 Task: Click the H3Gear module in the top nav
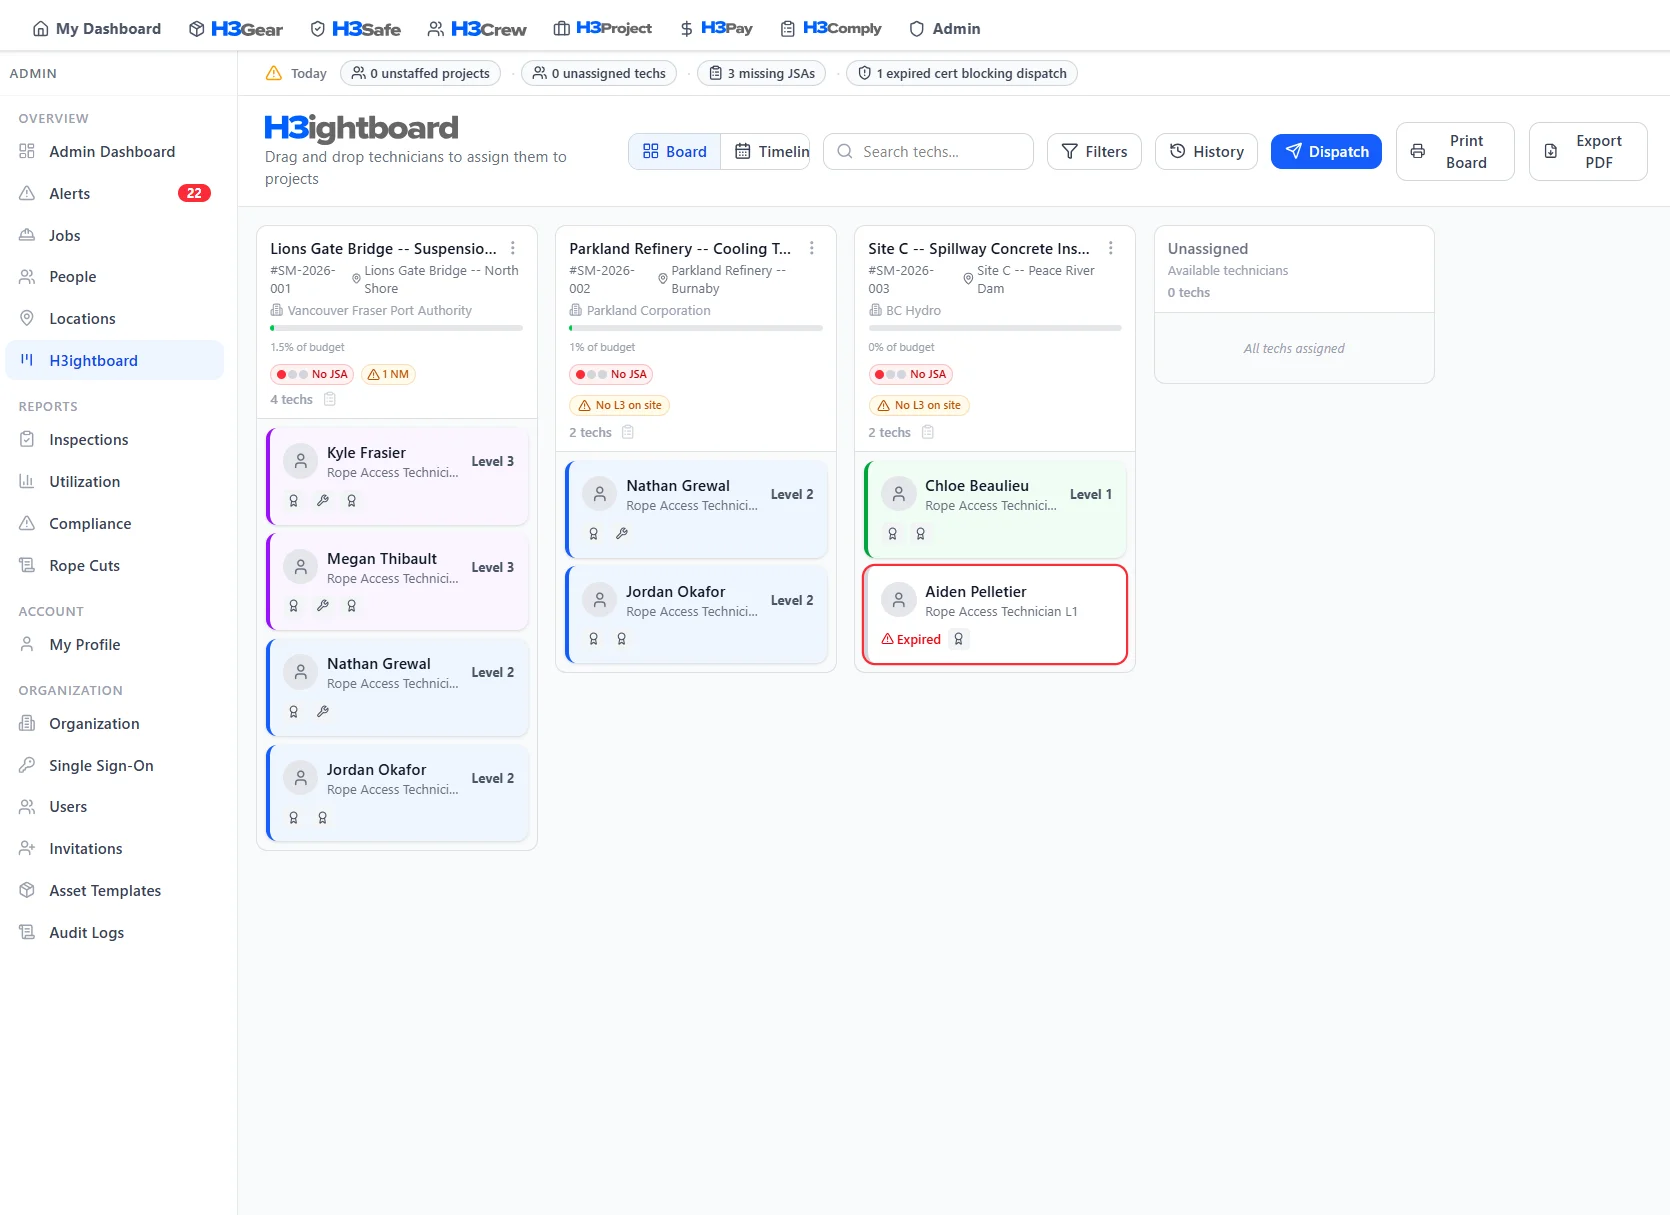click(236, 29)
